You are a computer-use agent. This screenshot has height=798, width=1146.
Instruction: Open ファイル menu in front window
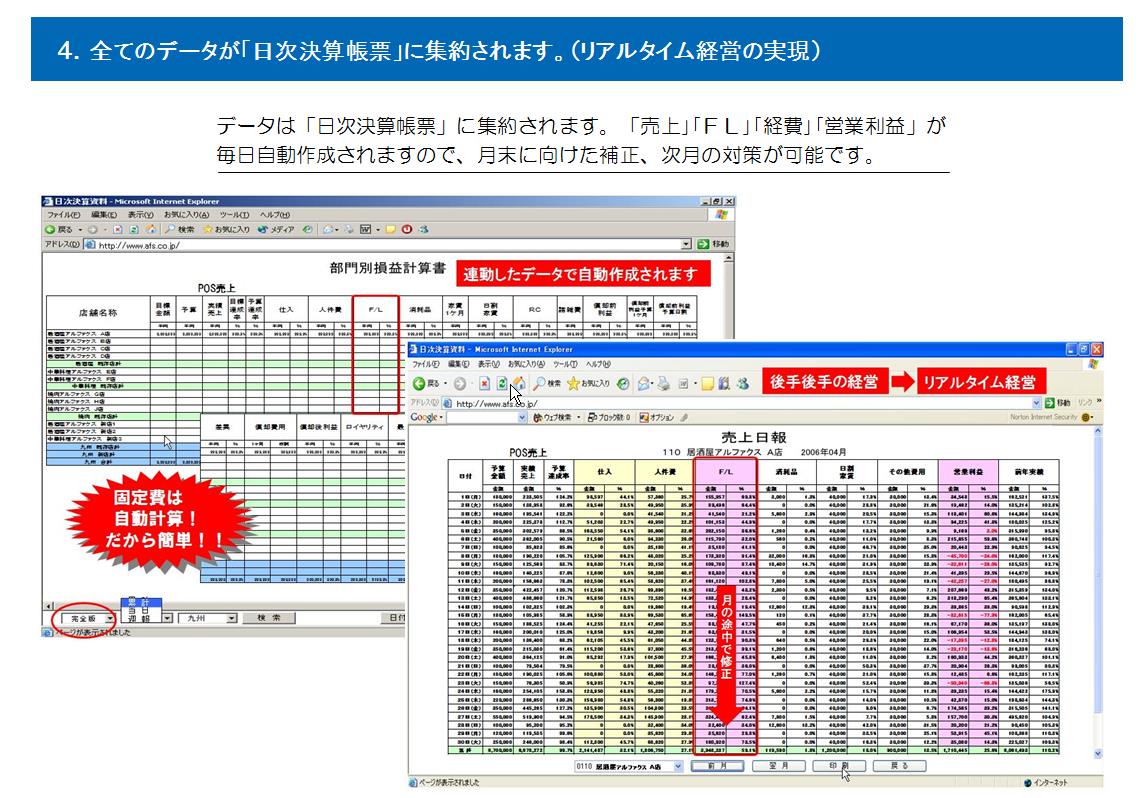point(428,364)
